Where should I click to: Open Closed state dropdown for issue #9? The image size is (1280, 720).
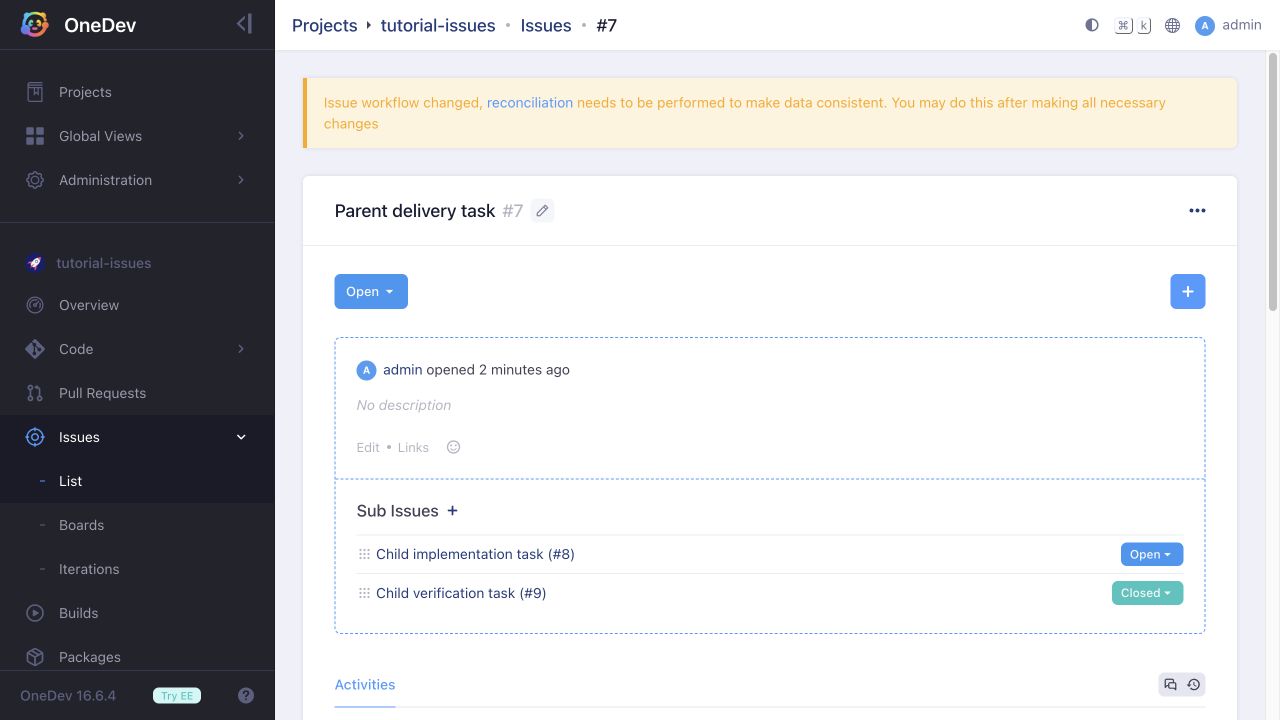pos(1147,593)
